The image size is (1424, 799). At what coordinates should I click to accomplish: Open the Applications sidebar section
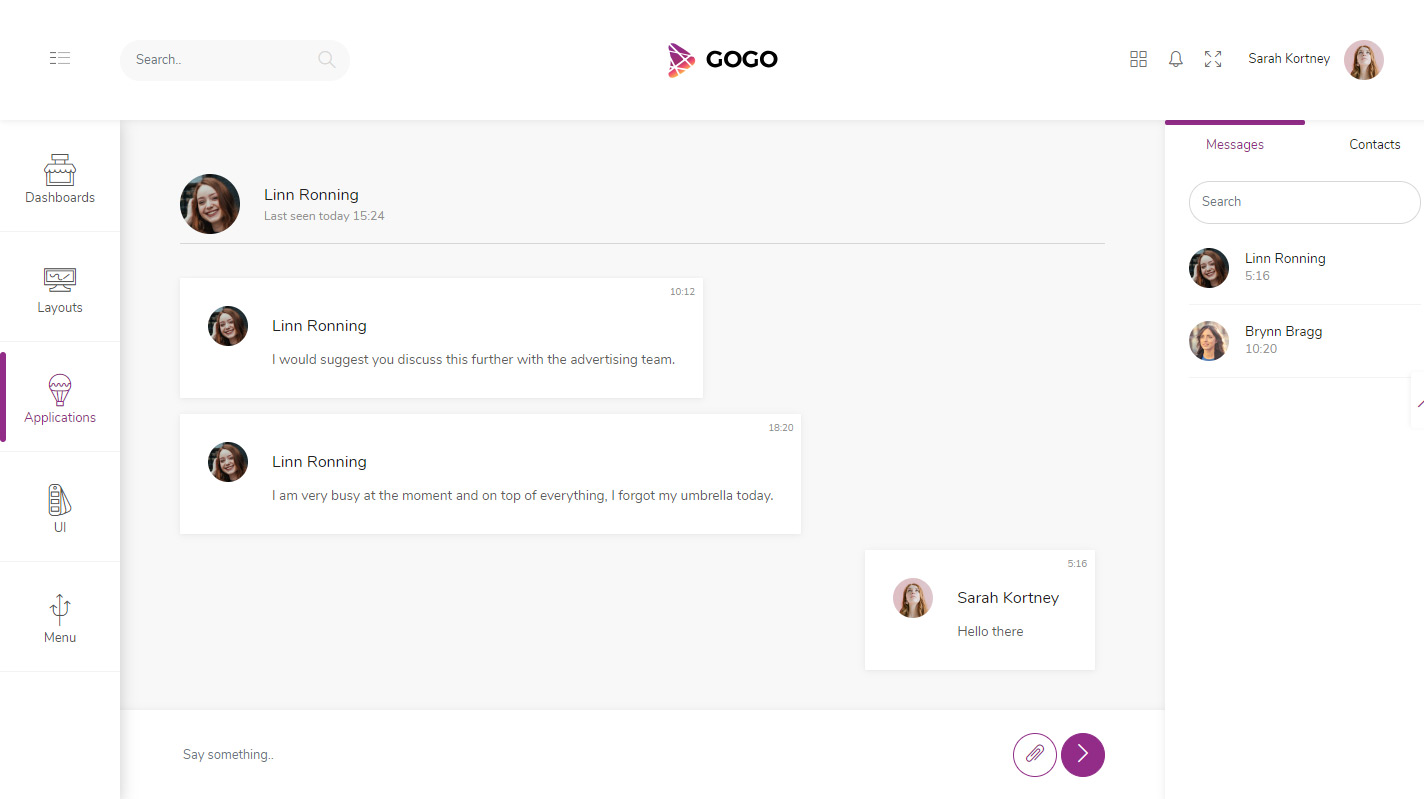point(60,397)
